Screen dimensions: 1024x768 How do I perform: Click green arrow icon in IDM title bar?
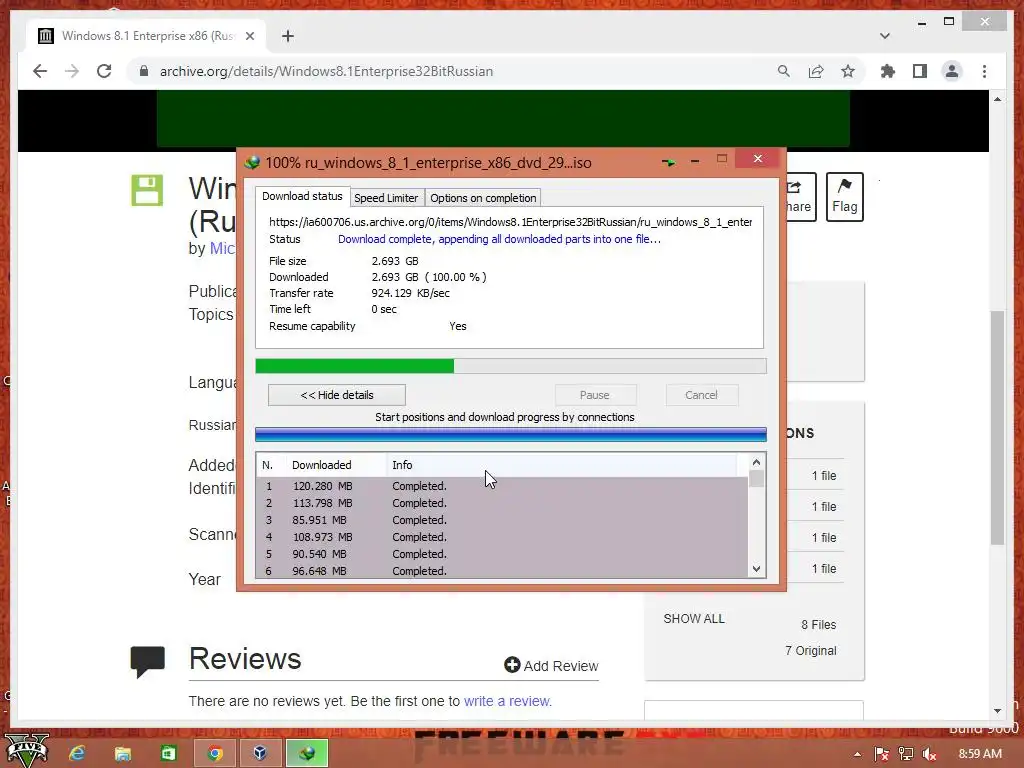(x=668, y=162)
